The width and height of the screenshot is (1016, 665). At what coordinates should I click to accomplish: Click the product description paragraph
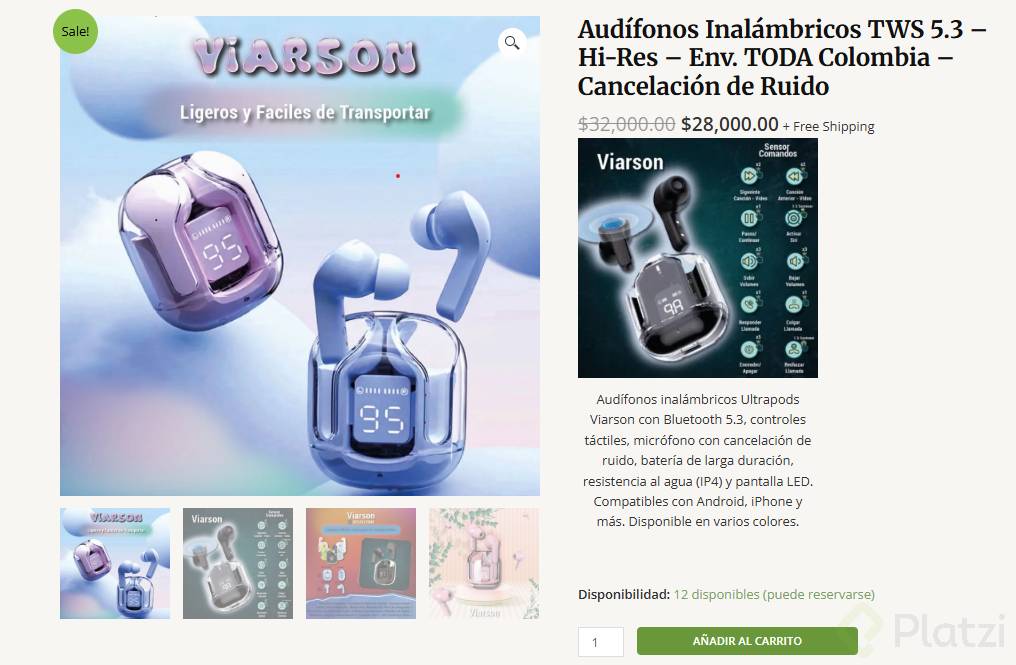pos(698,460)
